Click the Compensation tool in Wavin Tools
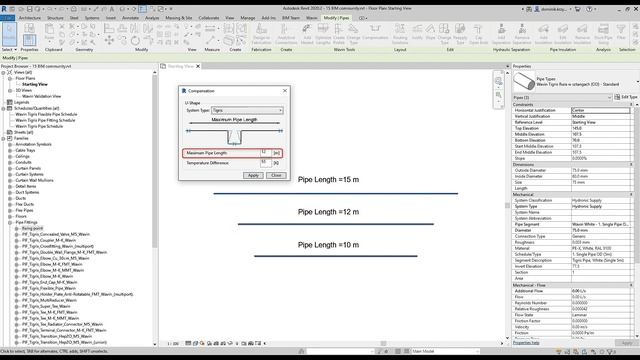 tap(375, 32)
